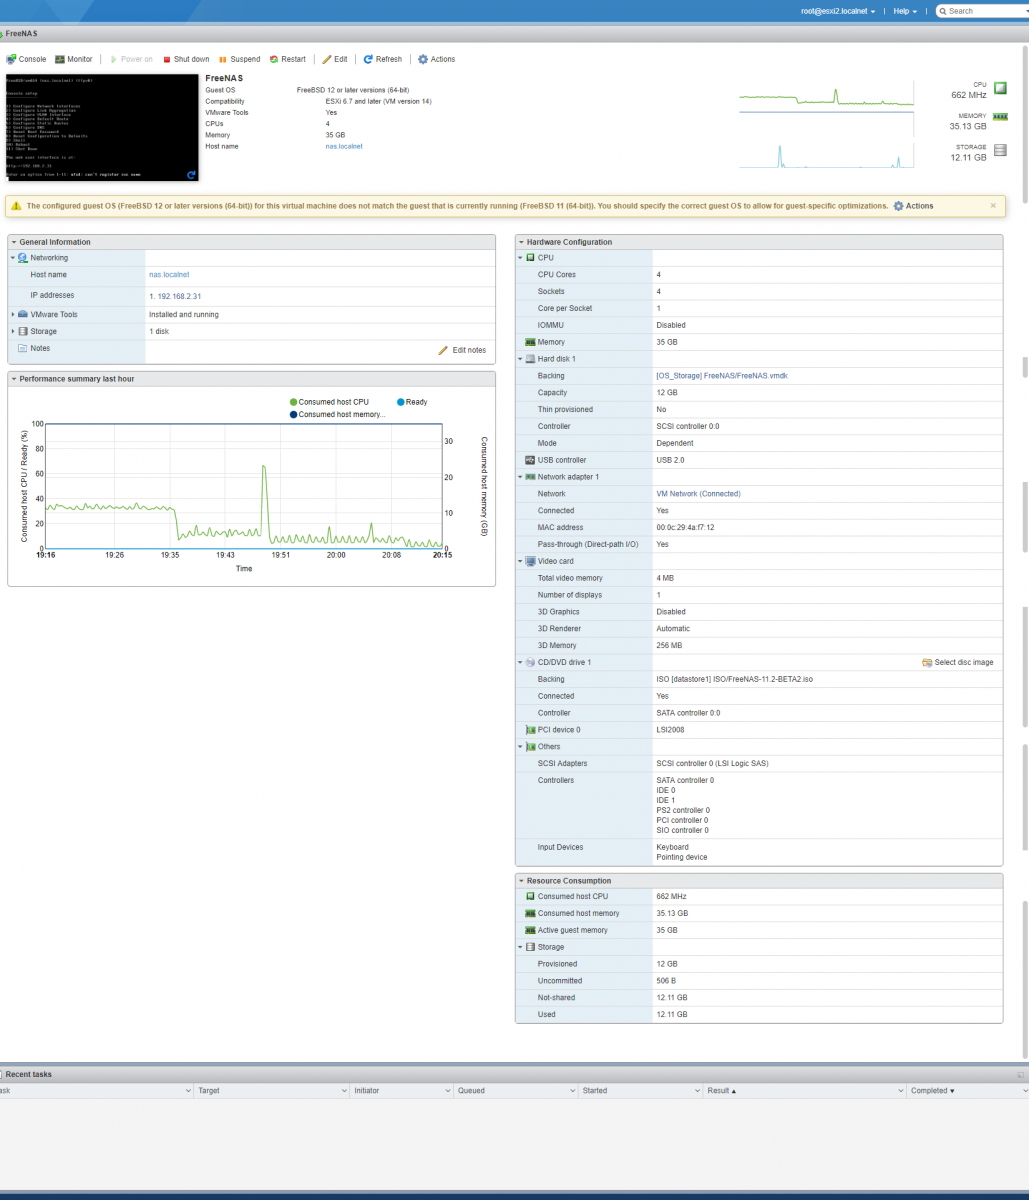This screenshot has width=1029, height=1200.
Task: Click the Monitor toolbar button
Action: click(x=73, y=59)
